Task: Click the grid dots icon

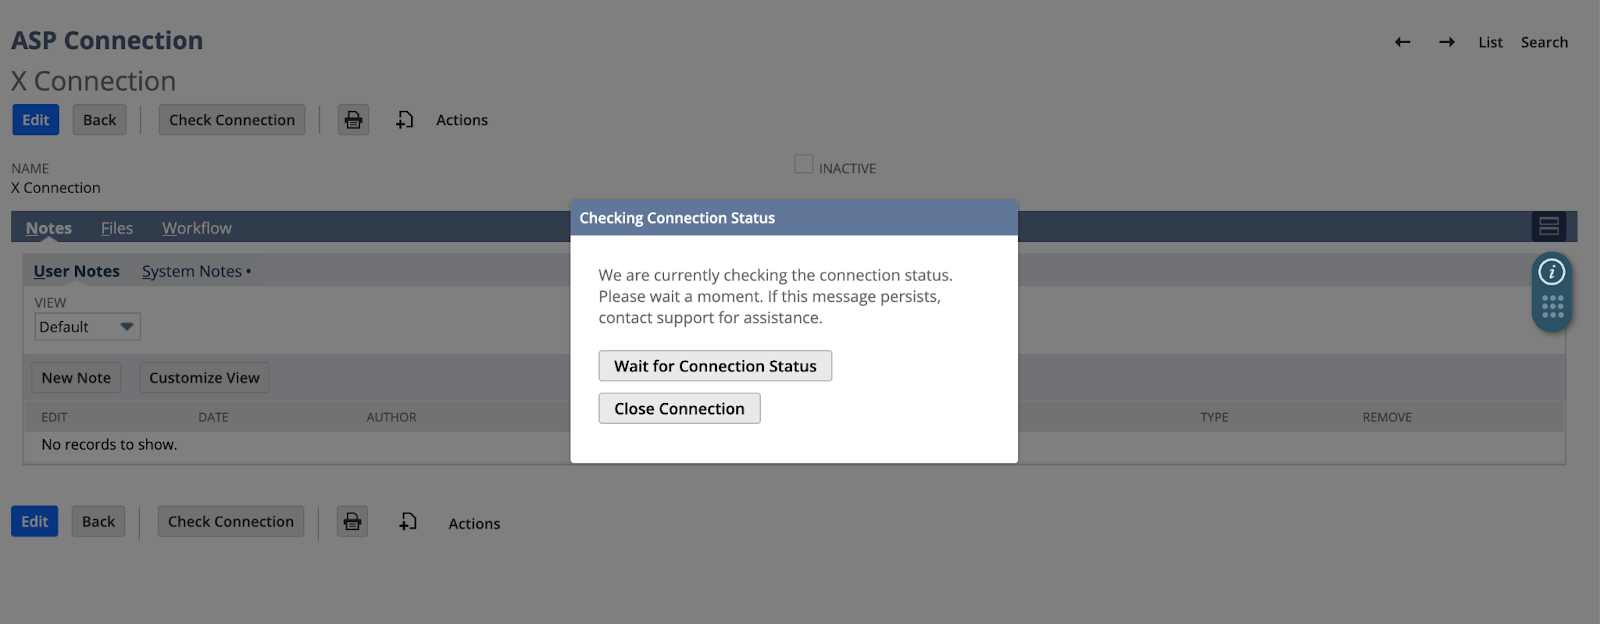Action: point(1552,307)
